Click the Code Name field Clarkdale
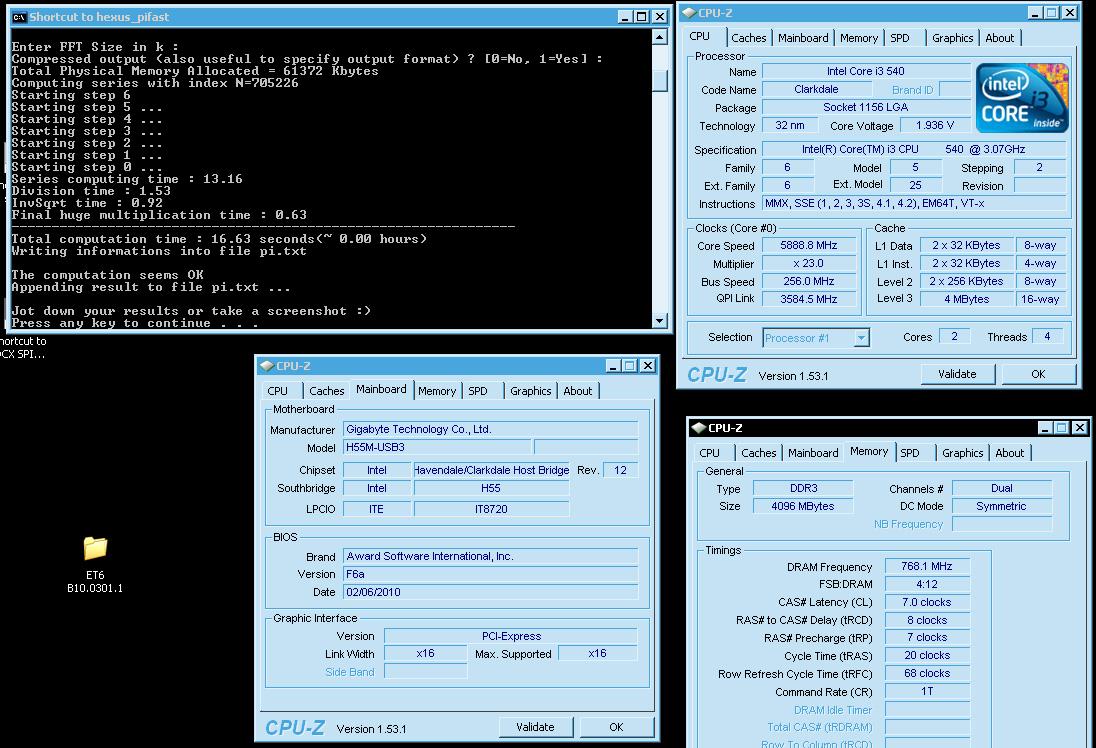 pyautogui.click(x=816, y=89)
